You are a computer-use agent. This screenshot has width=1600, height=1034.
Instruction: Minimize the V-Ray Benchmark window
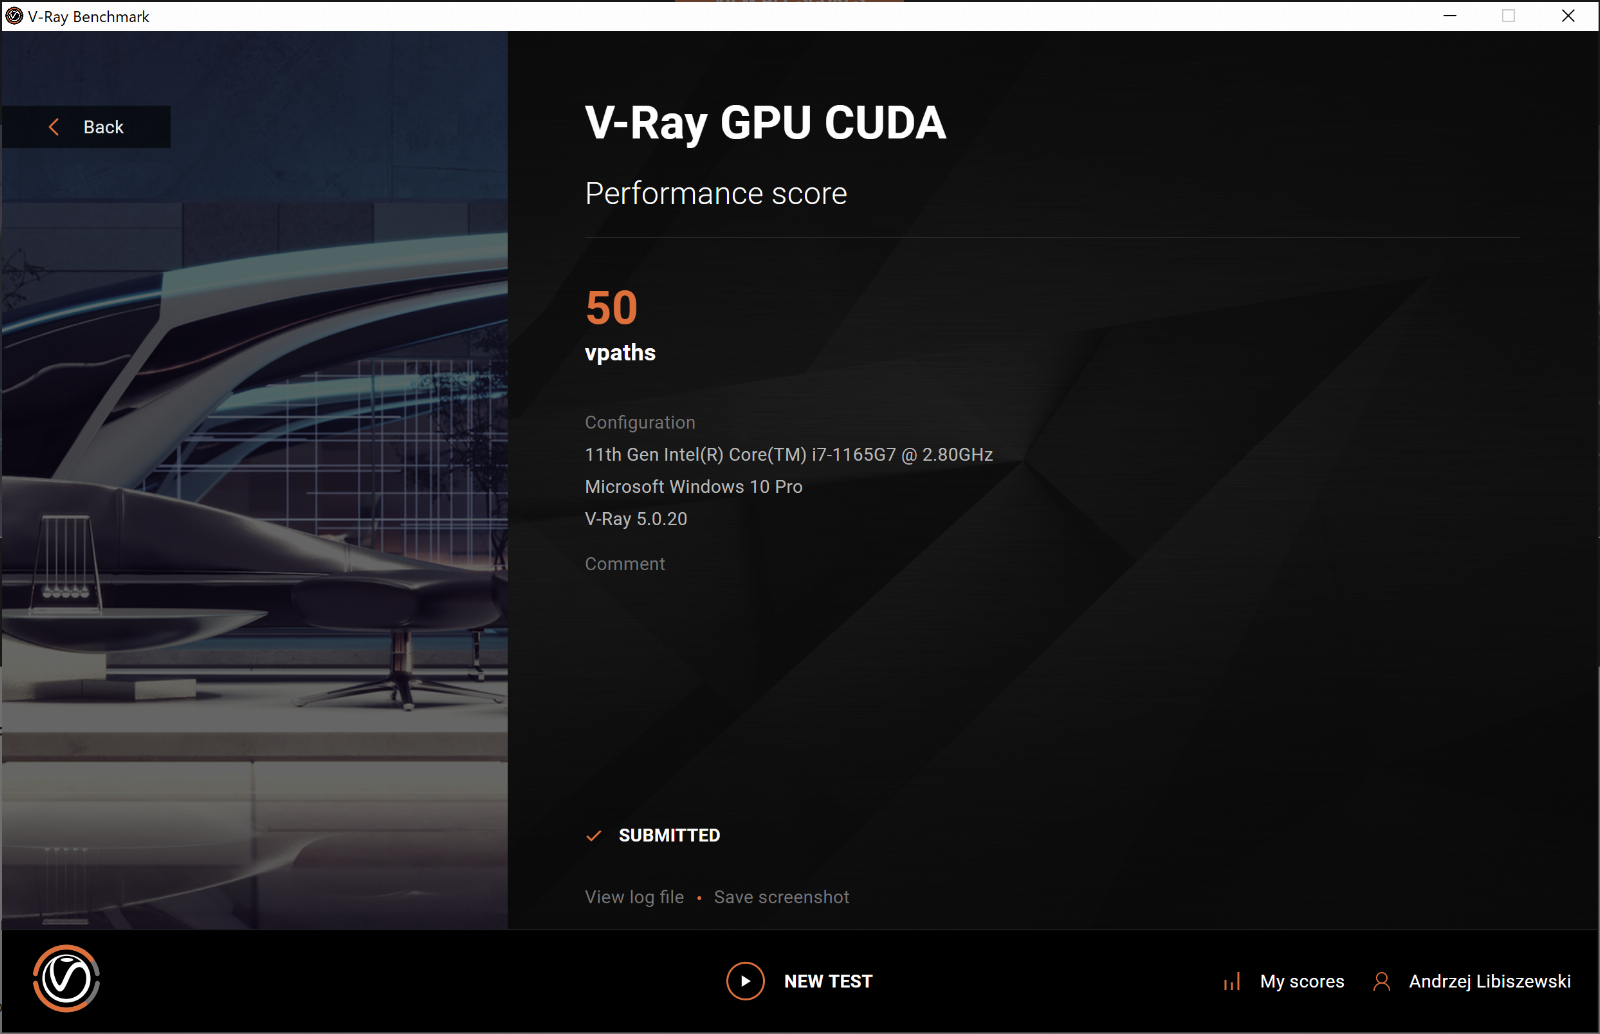click(1450, 16)
